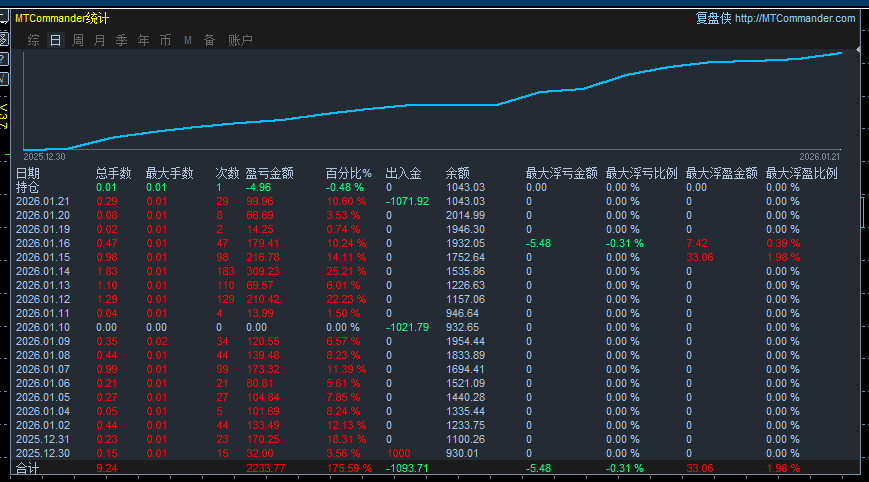869x482 pixels.
Task: Open the 周 weekly tab
Action: click(x=78, y=40)
